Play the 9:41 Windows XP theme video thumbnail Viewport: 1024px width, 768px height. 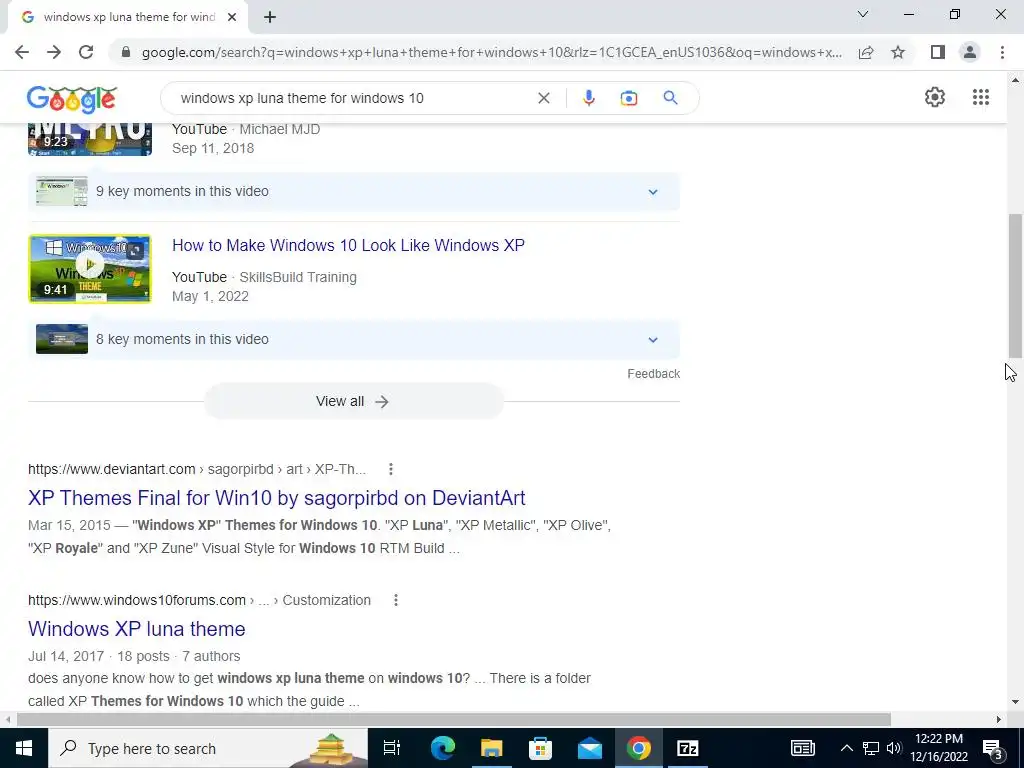89,269
